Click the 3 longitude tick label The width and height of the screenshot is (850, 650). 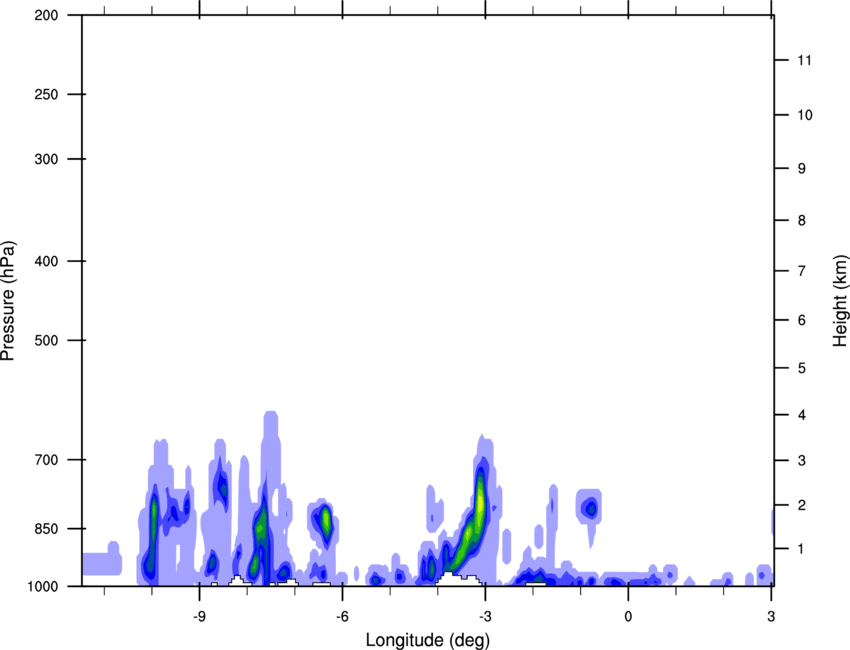[771, 616]
